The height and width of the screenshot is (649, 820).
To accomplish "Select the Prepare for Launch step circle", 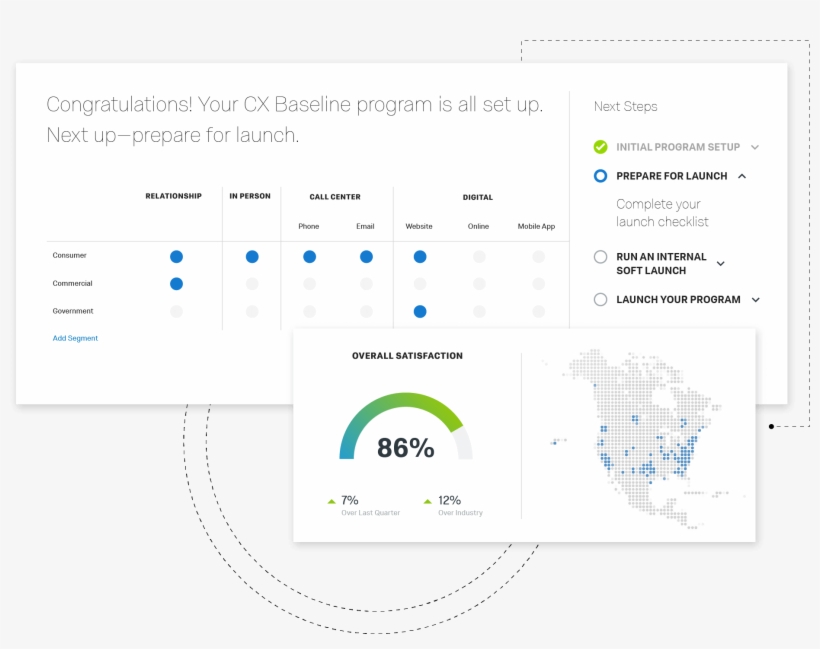I will 600,176.
